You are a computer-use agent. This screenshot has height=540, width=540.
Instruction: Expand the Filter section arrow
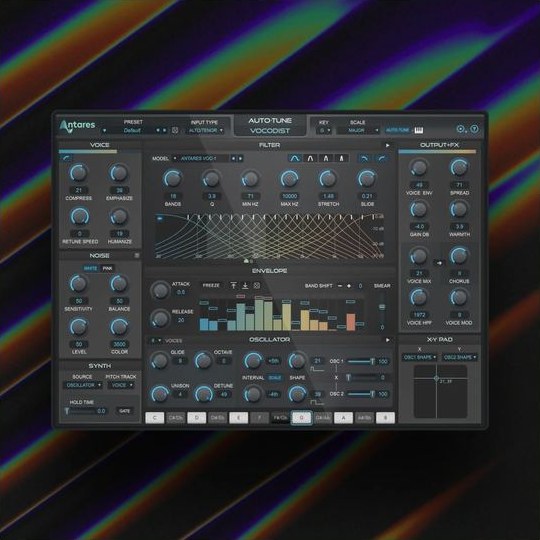coord(387,145)
